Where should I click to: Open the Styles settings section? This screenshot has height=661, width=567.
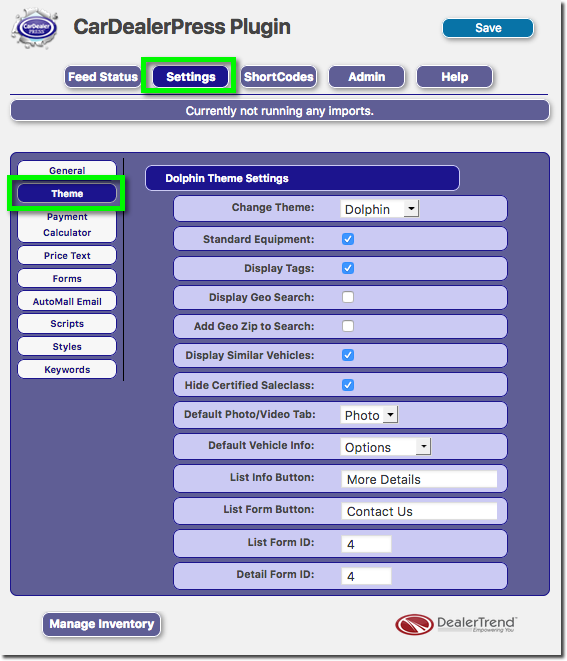67,347
